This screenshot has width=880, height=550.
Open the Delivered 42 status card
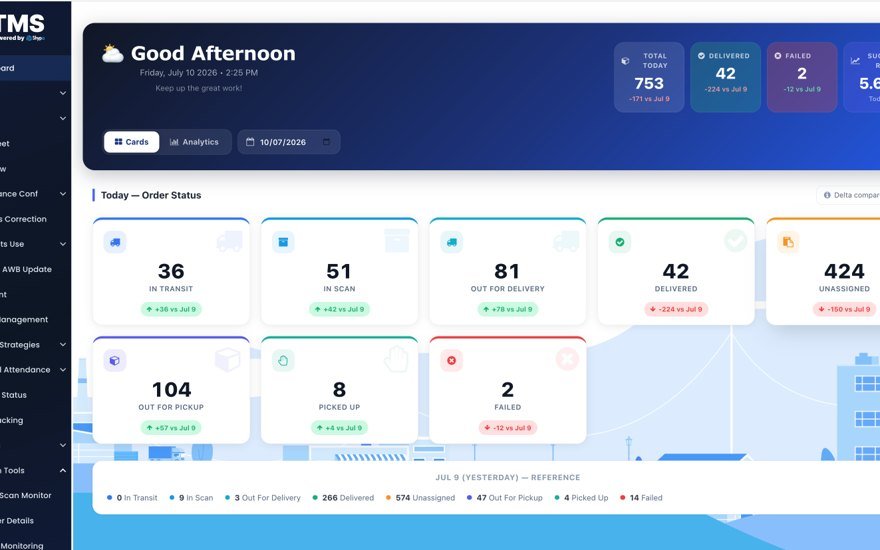coord(676,271)
